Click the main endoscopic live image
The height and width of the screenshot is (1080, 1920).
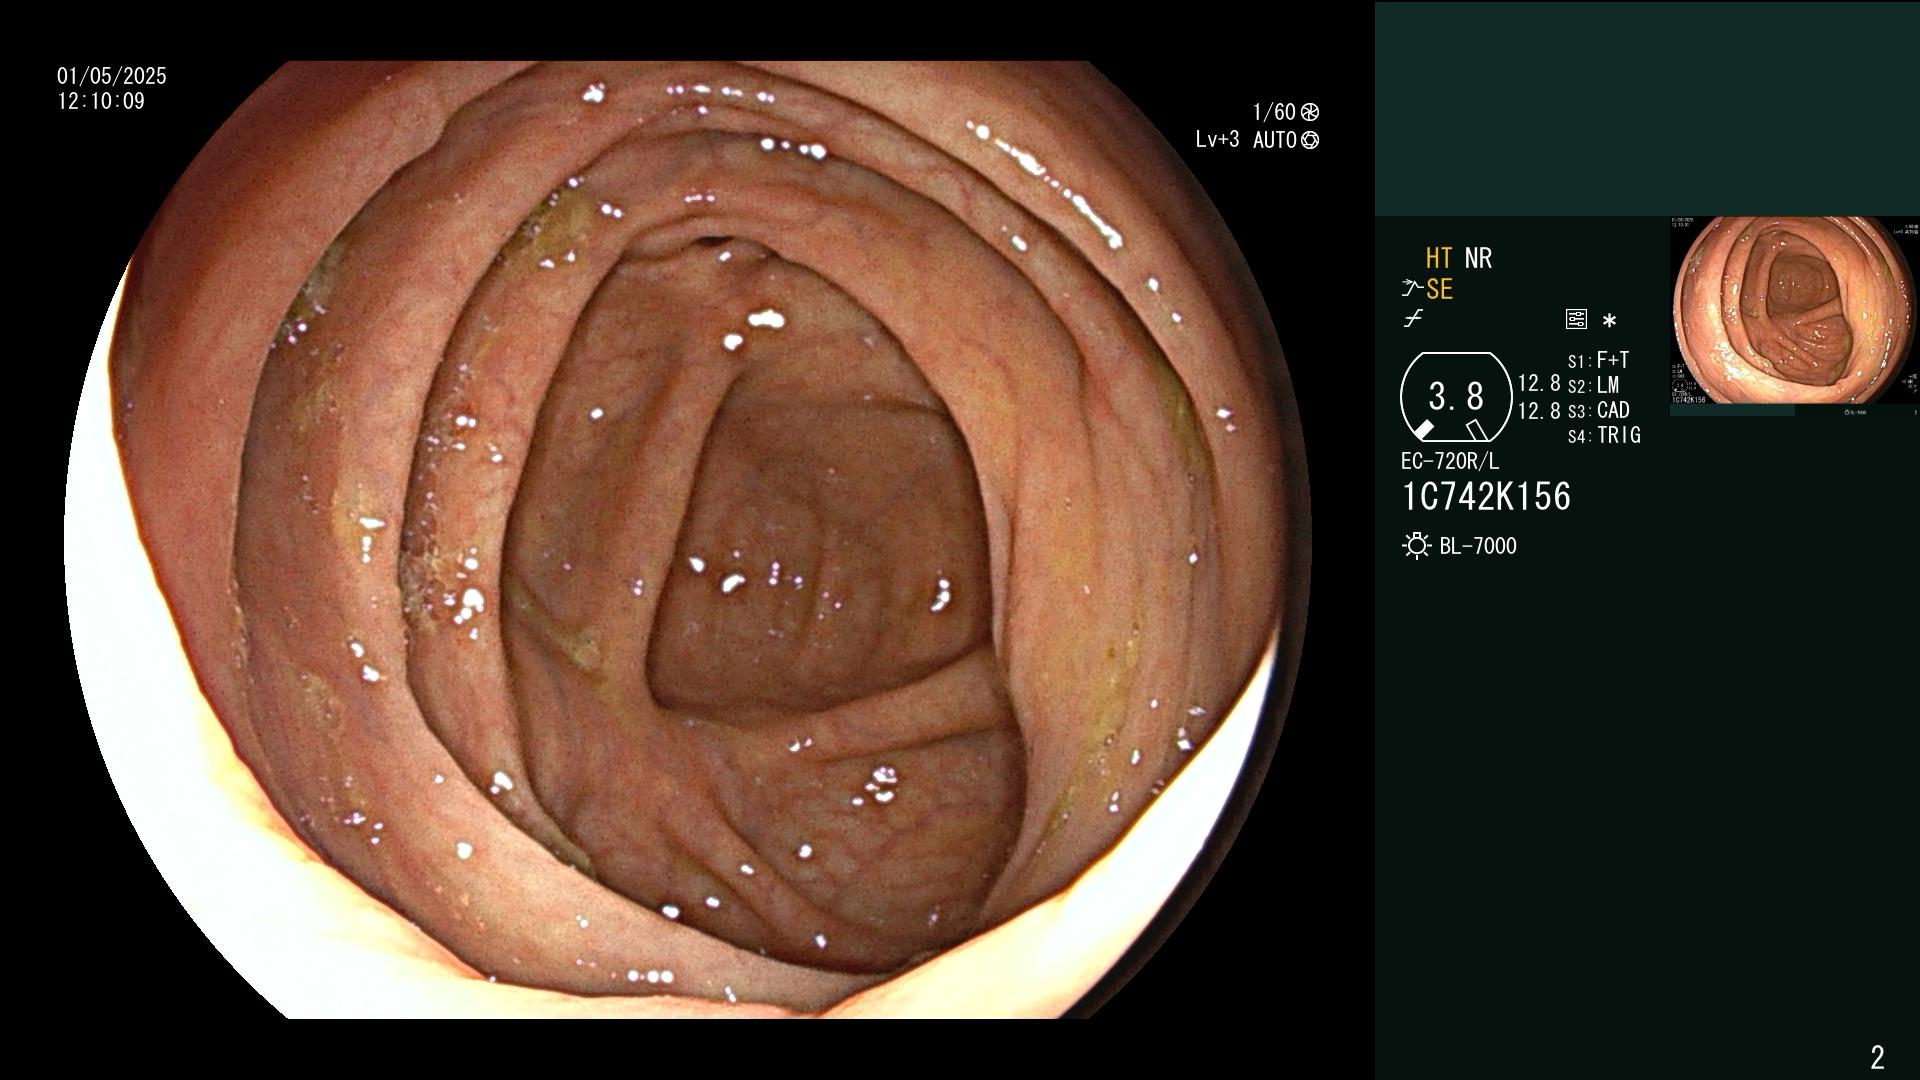(x=688, y=540)
